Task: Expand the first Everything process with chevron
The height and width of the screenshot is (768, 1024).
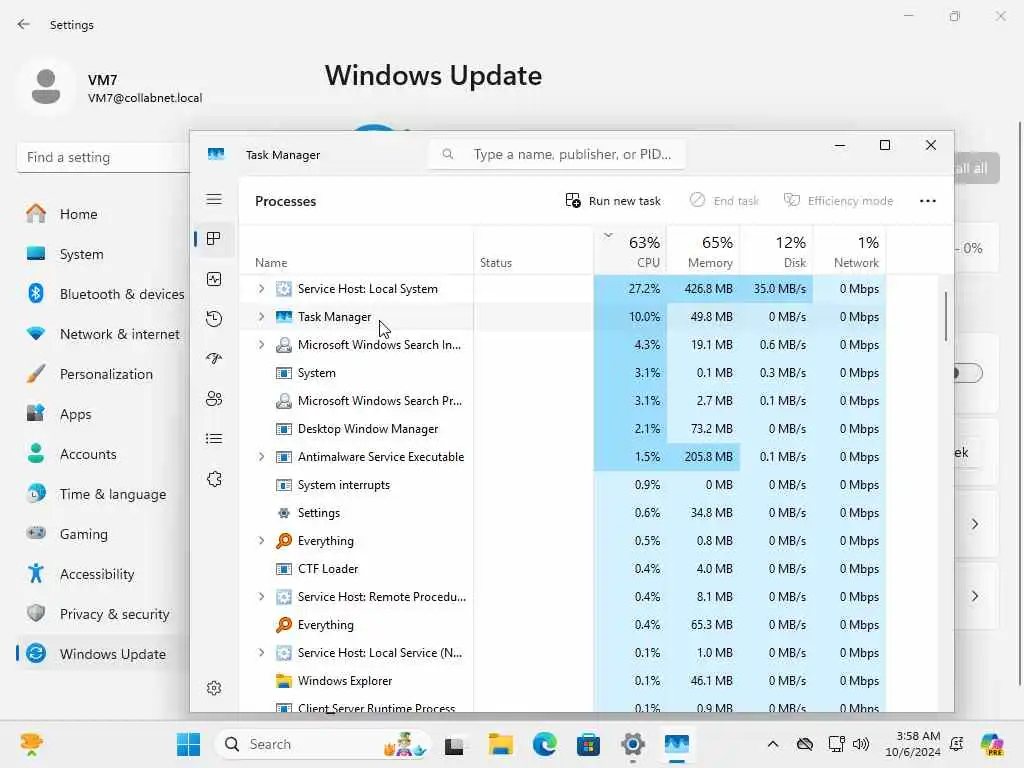Action: (261, 541)
